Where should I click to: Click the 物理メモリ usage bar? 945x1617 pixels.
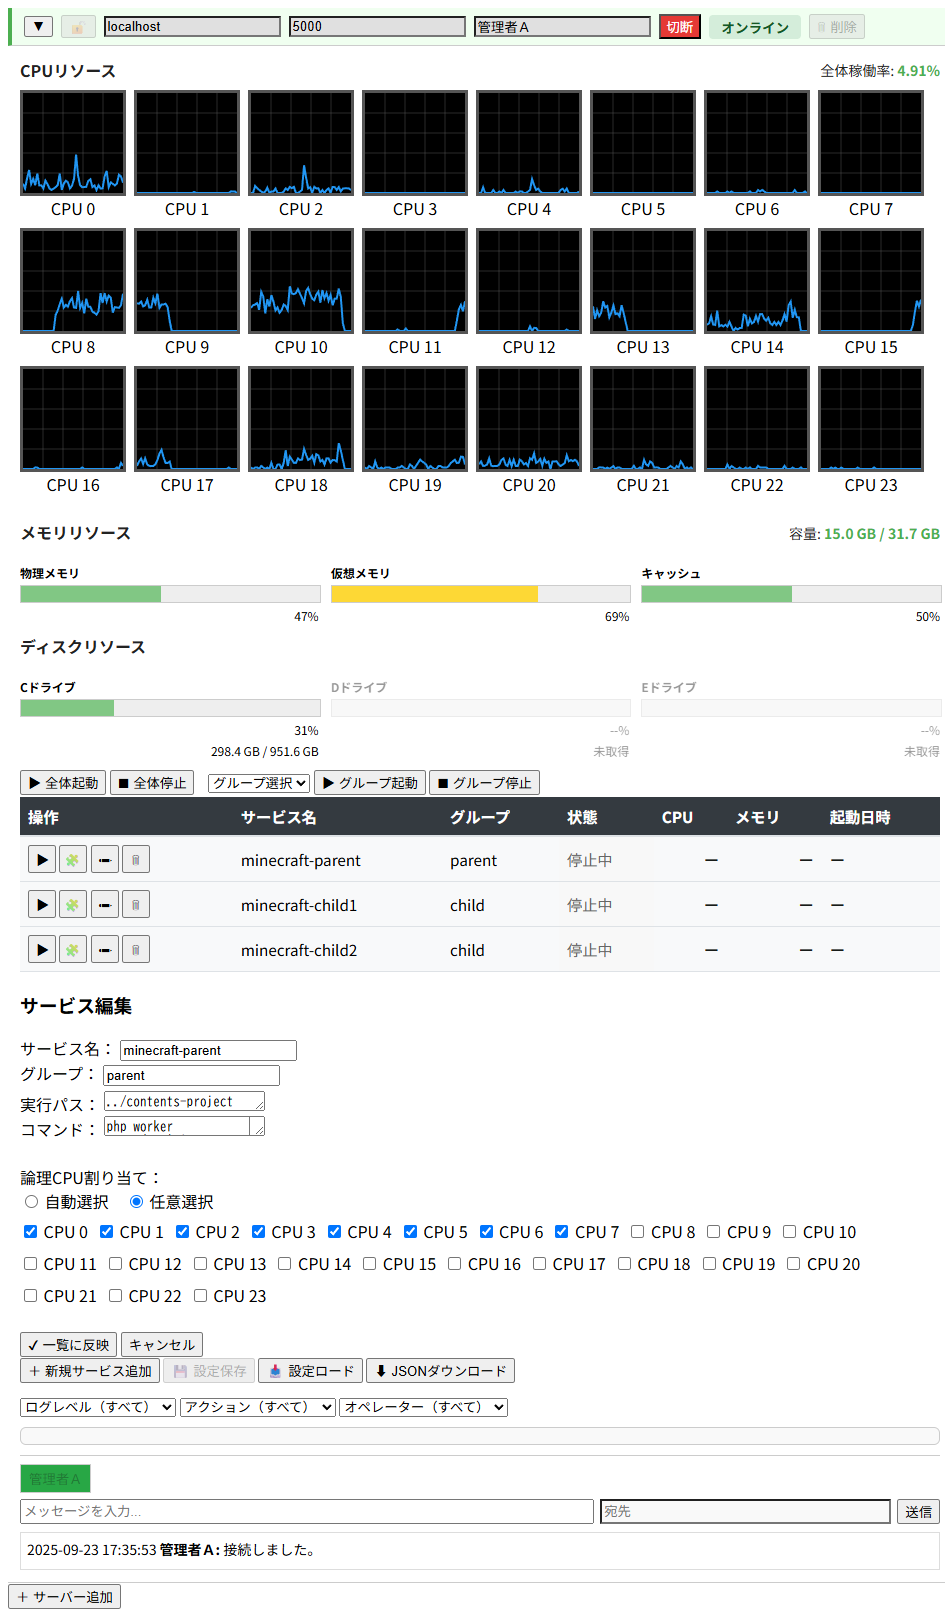pos(170,594)
